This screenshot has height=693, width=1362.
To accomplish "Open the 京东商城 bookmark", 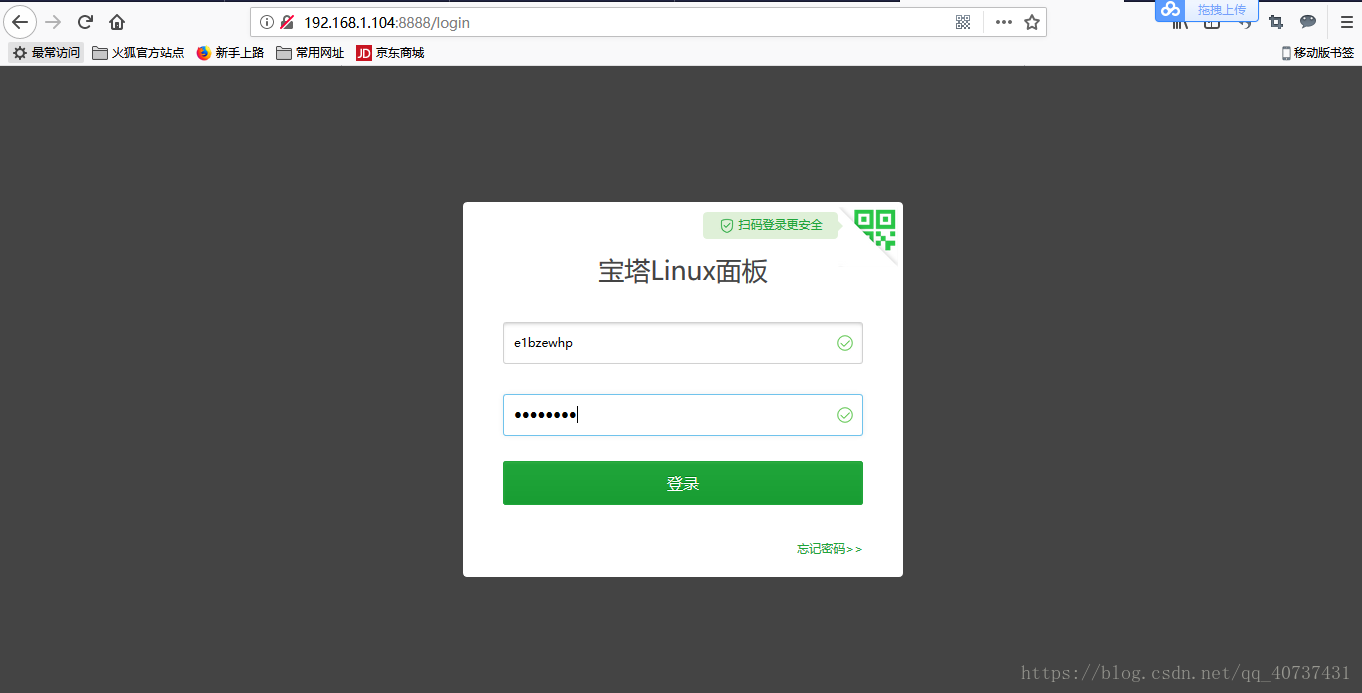I will tap(390, 53).
